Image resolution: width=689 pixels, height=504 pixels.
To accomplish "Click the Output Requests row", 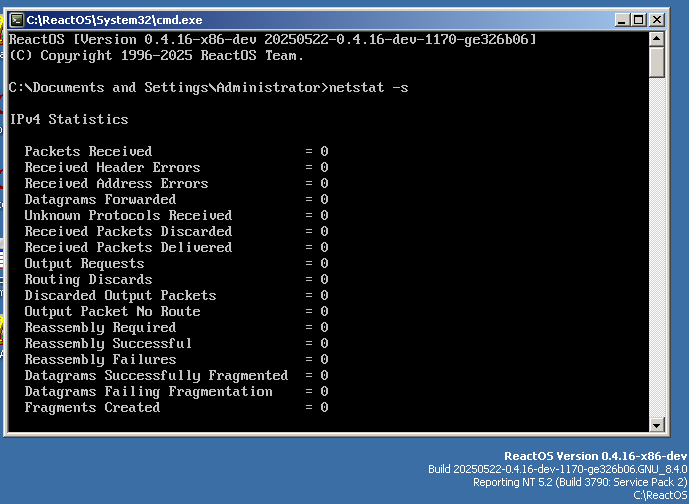I will (x=176, y=263).
